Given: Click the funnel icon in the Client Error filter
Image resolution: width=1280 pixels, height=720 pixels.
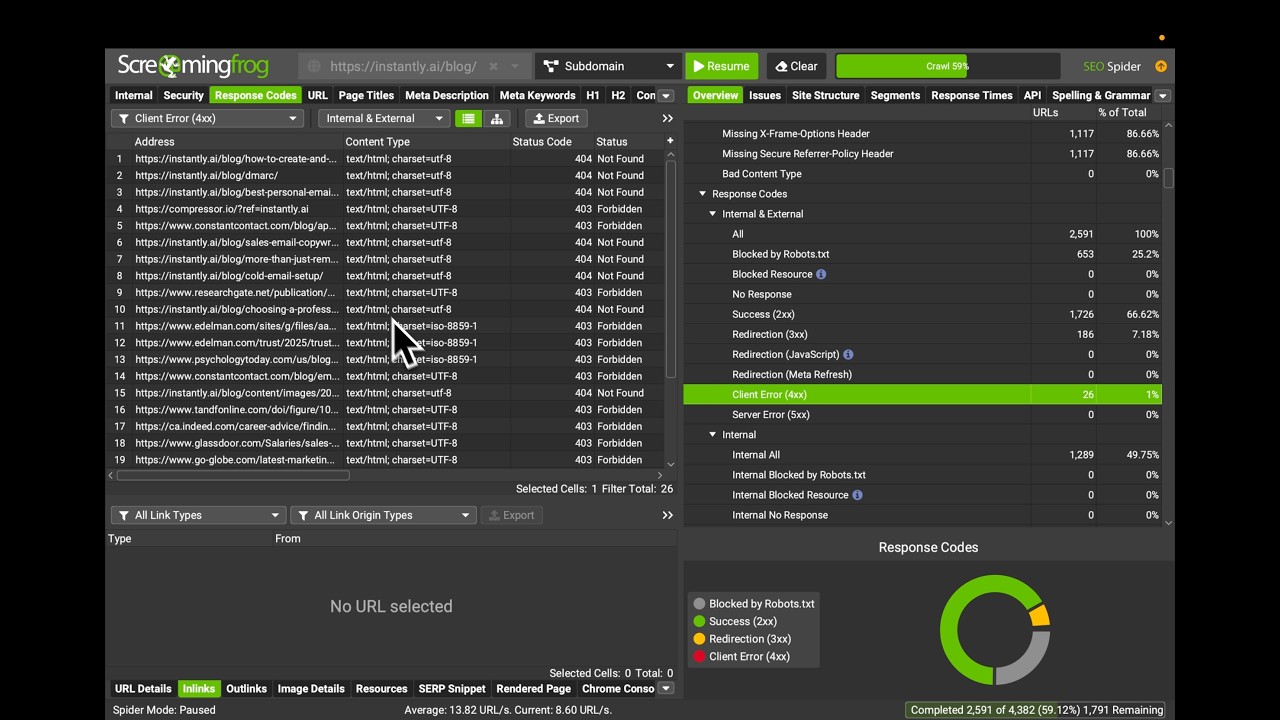Looking at the screenshot, I should pyautogui.click(x=124, y=118).
